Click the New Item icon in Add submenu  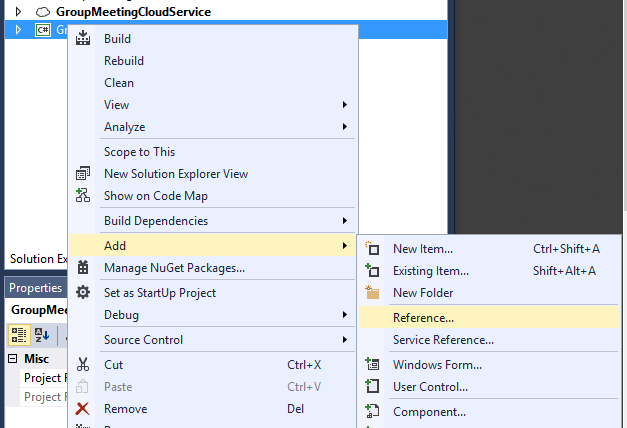click(x=373, y=249)
